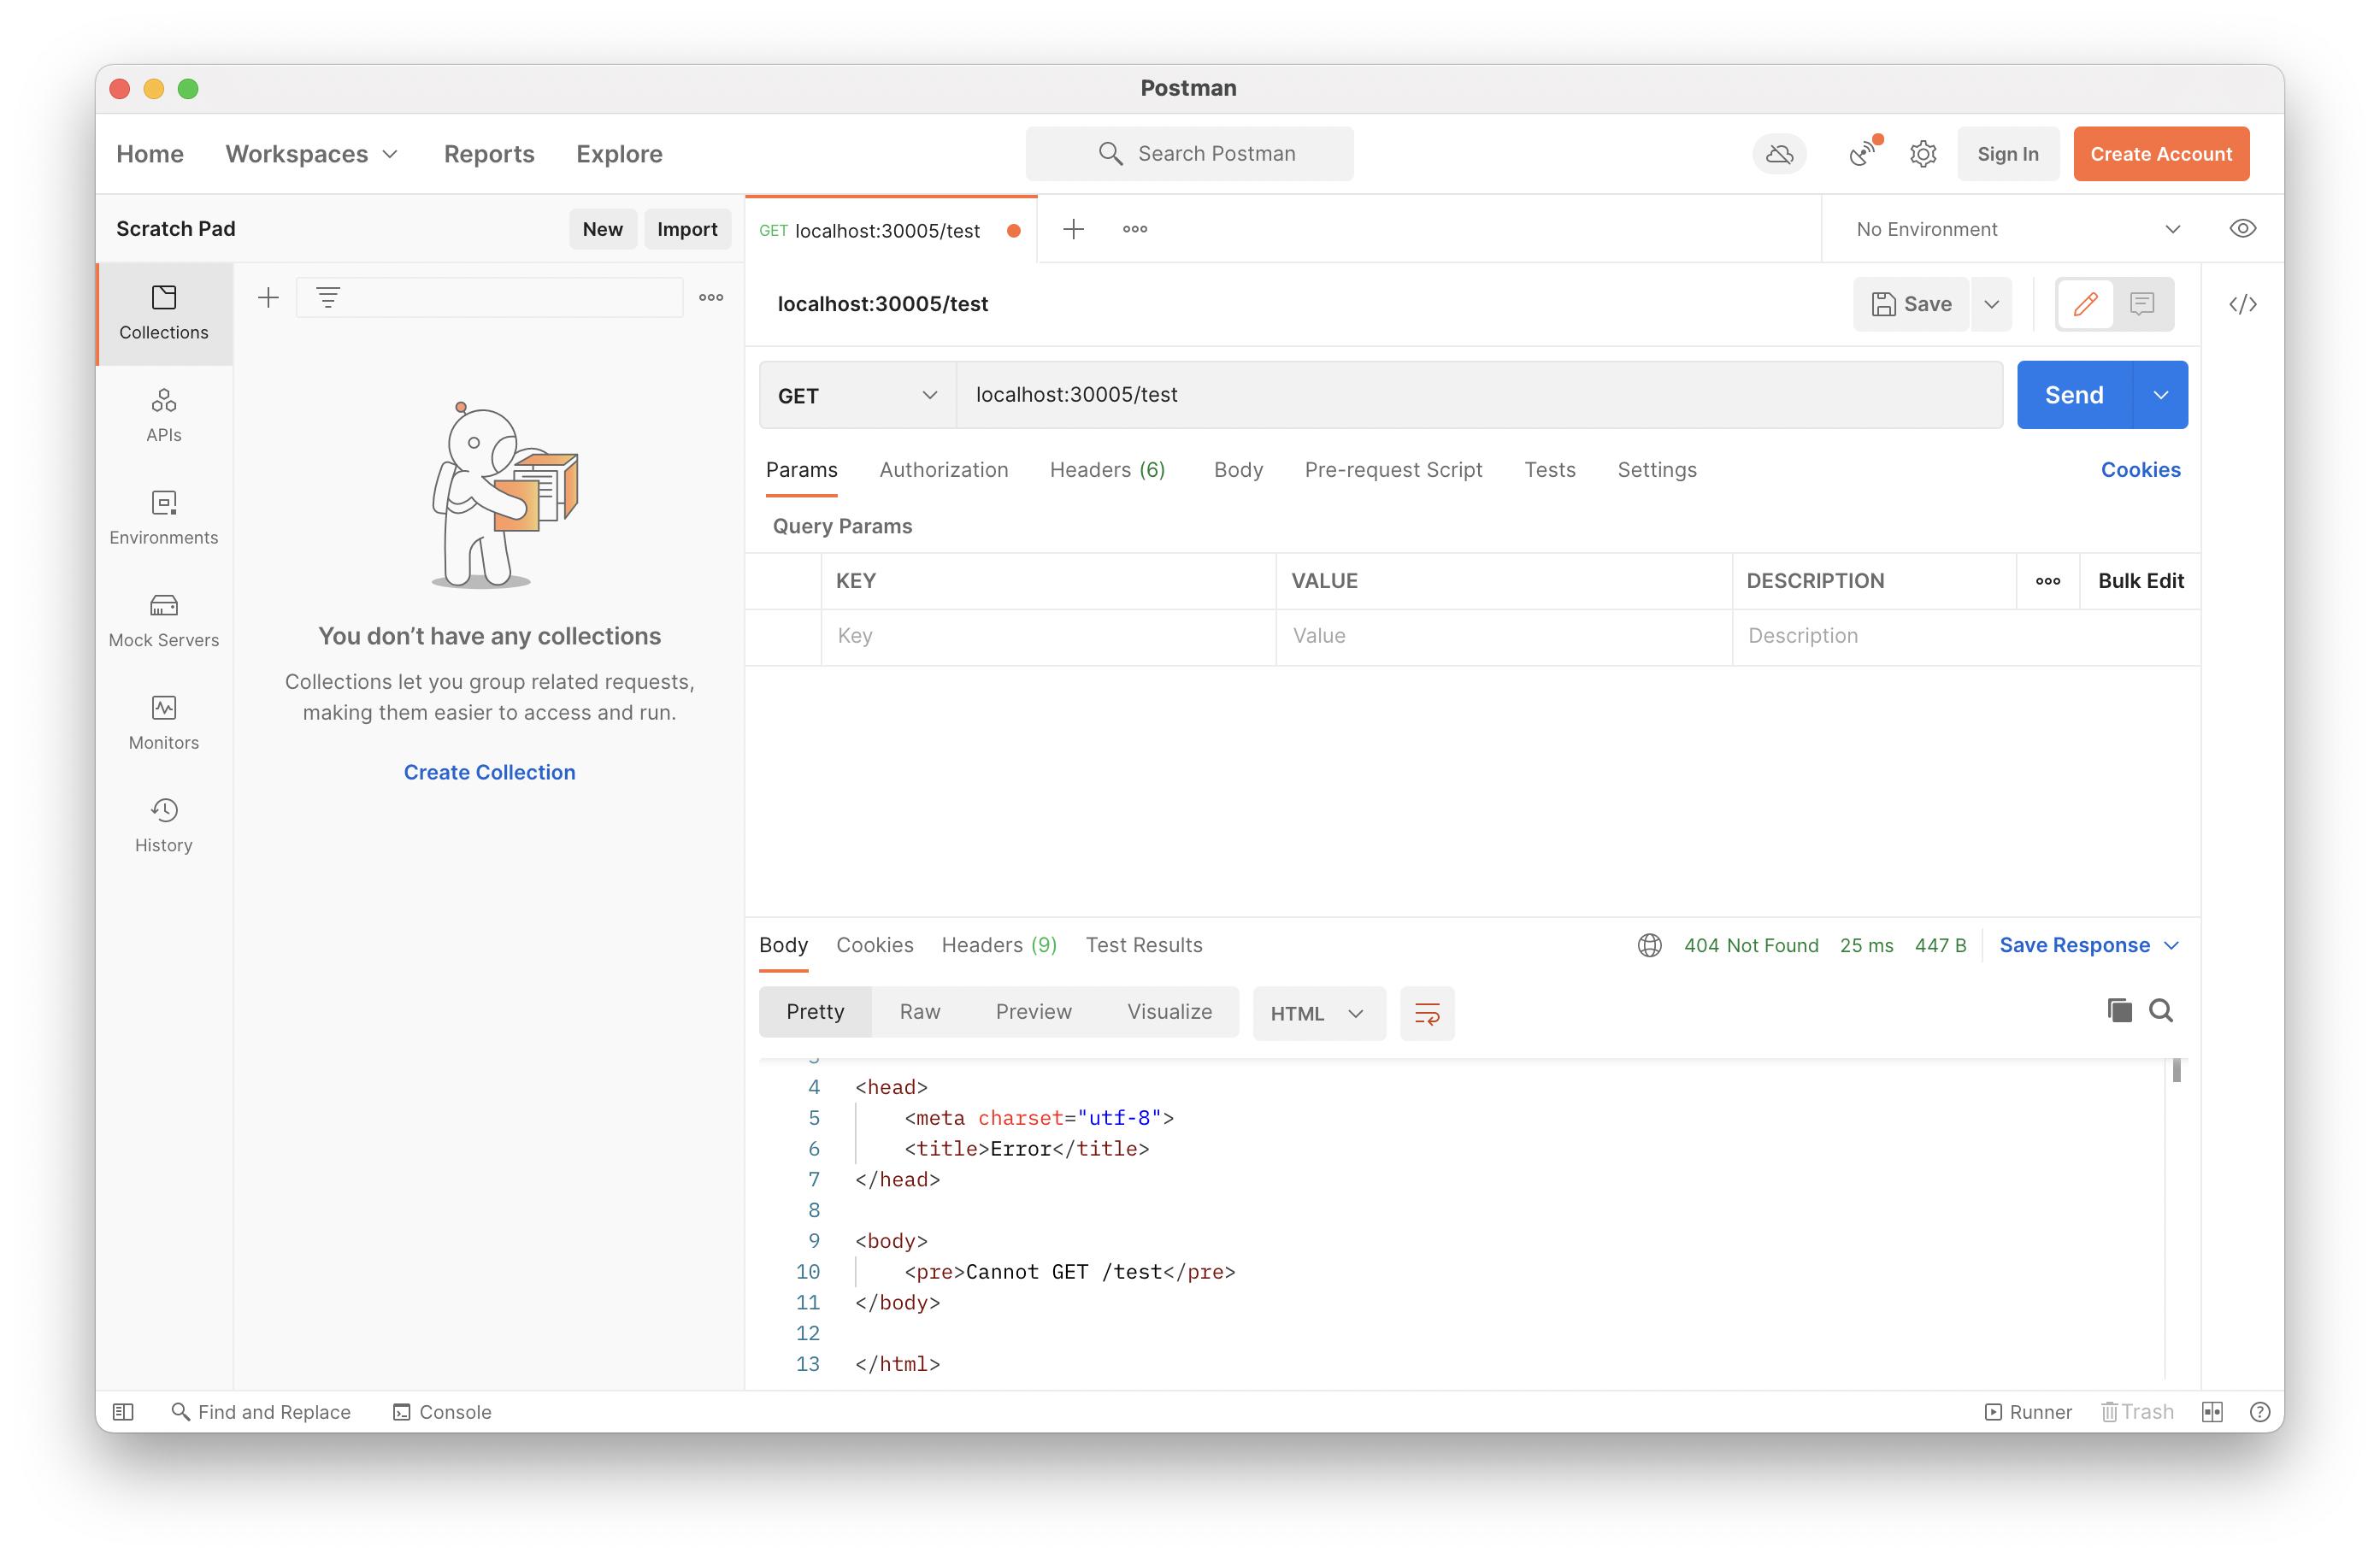Image resolution: width=2380 pixels, height=1559 pixels.
Task: Expand the Send button dropdown arrow
Action: click(x=2160, y=395)
